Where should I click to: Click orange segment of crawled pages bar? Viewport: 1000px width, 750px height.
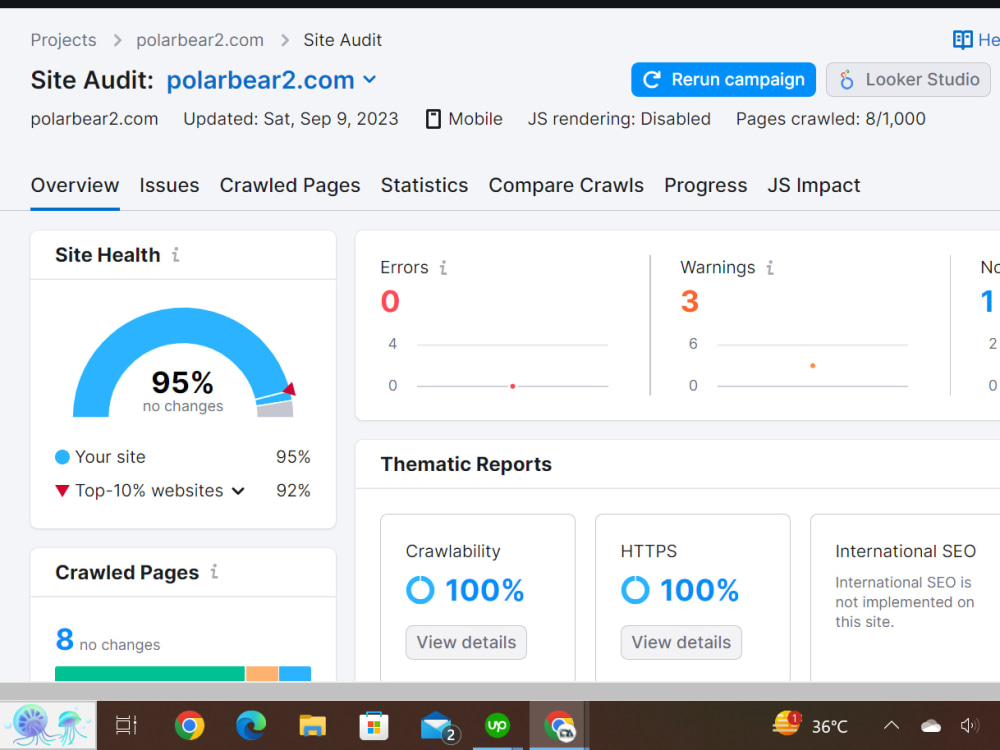tap(262, 673)
